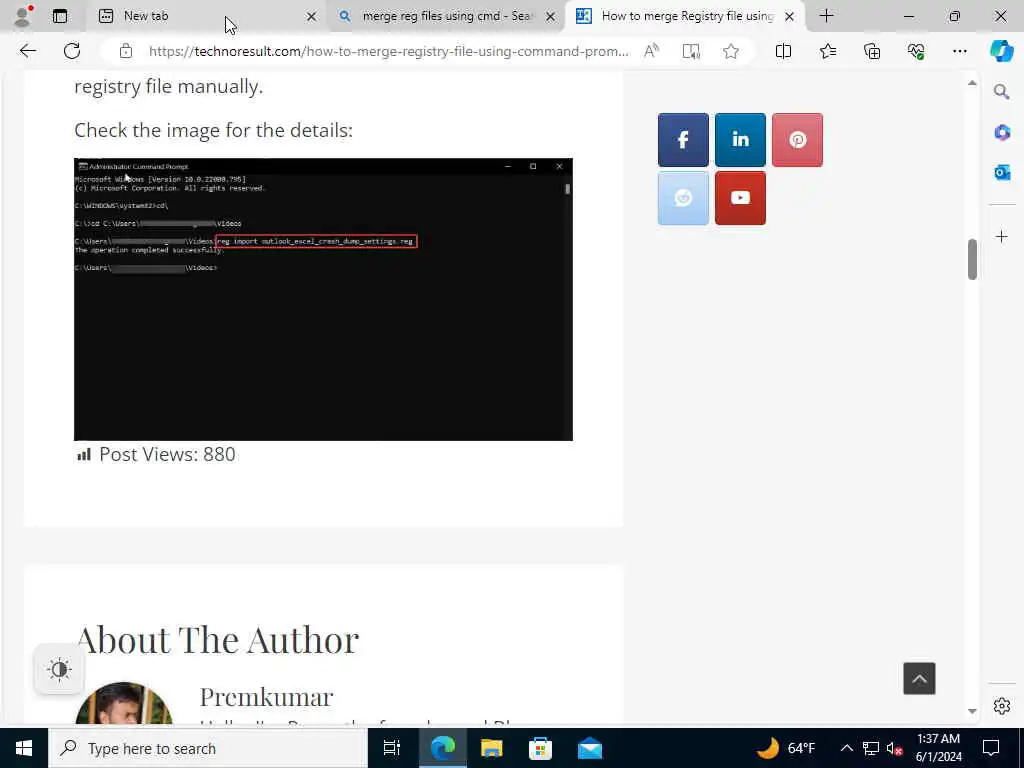Share the post on Facebook

click(x=683, y=140)
